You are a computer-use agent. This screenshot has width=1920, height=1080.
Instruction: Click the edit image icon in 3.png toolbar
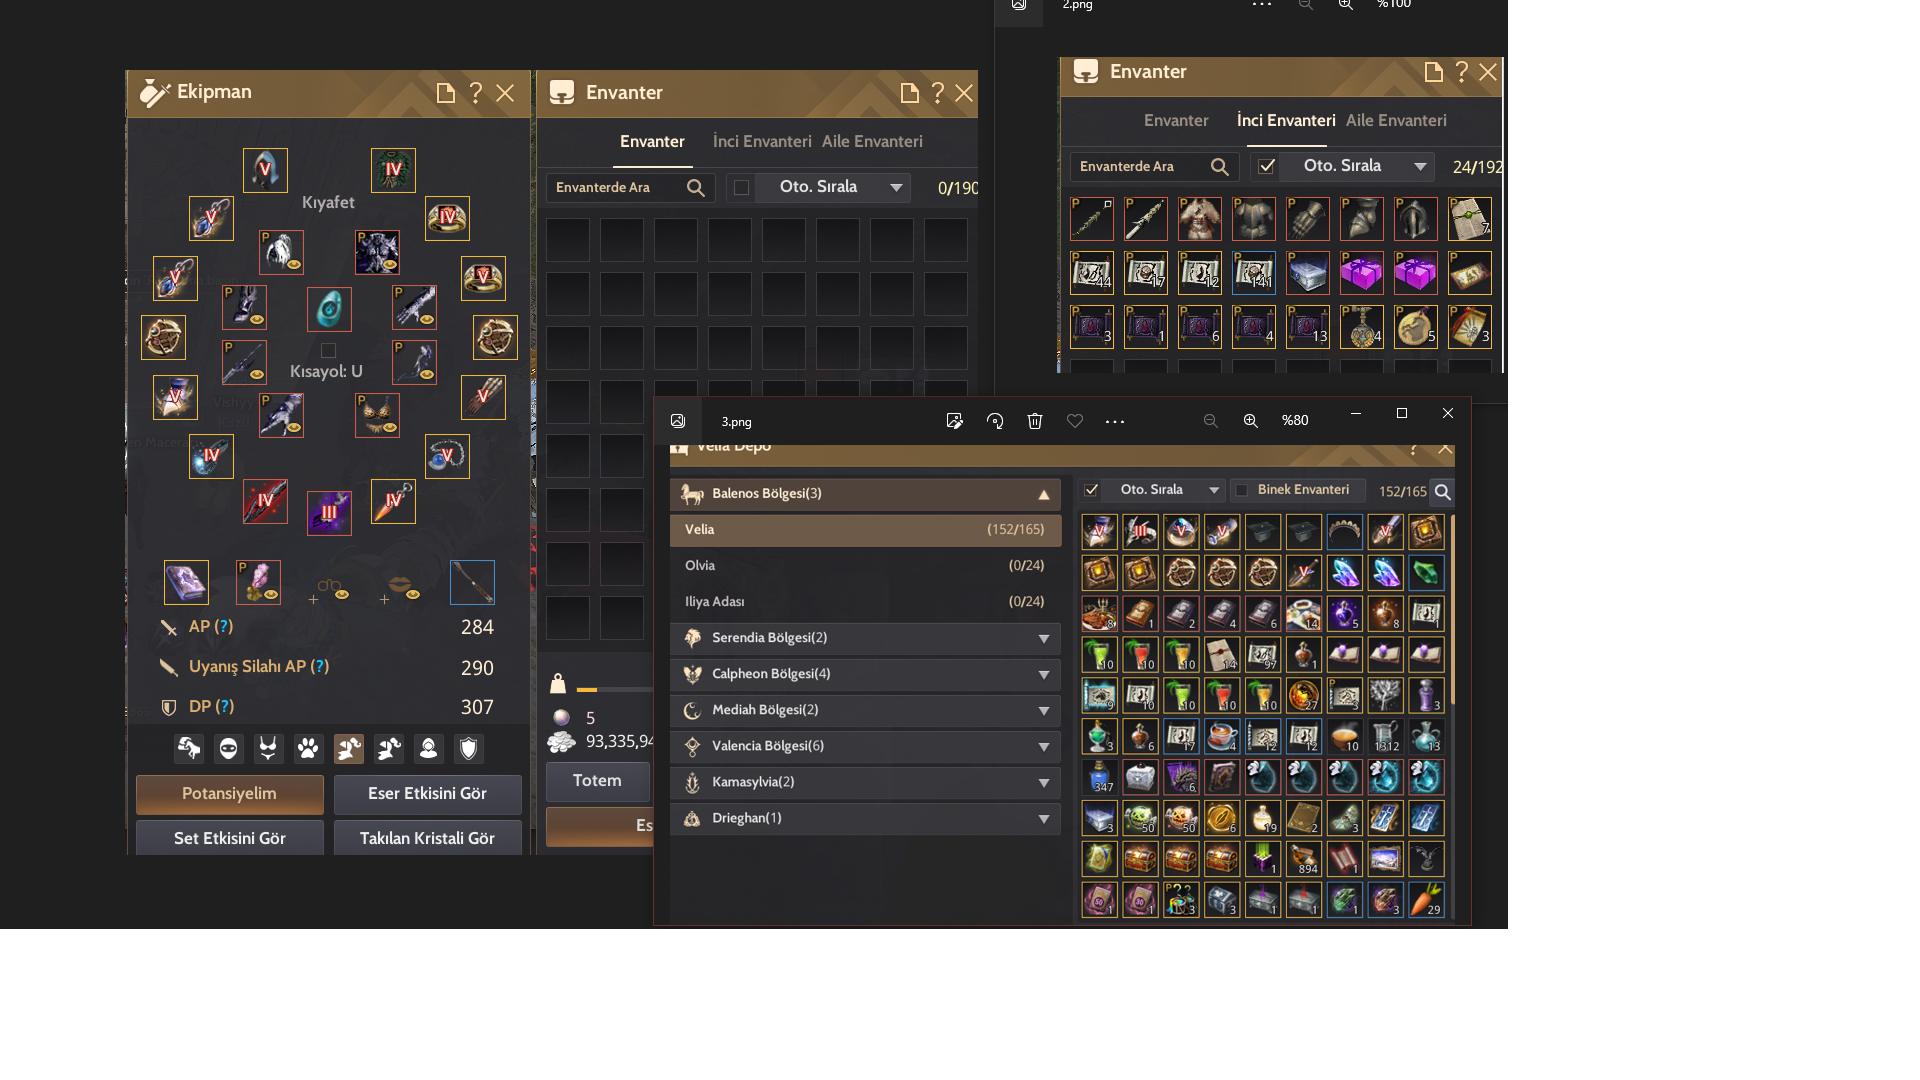click(955, 421)
